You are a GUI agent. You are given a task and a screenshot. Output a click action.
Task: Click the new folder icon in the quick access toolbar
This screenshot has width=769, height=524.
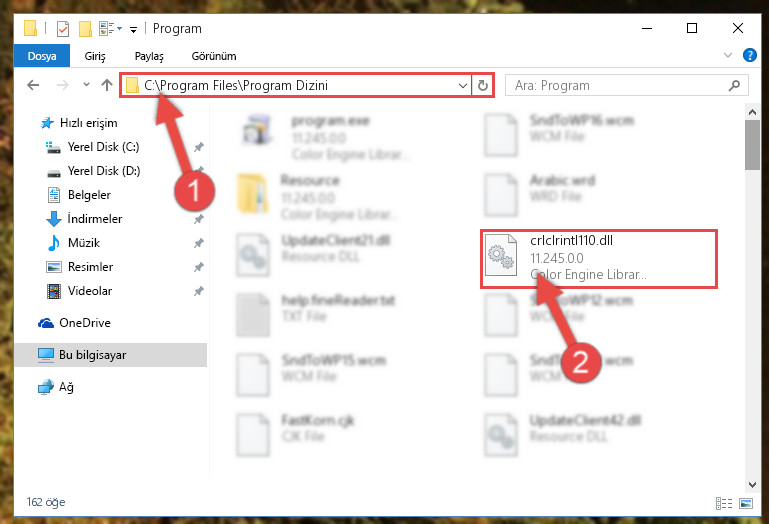point(85,29)
